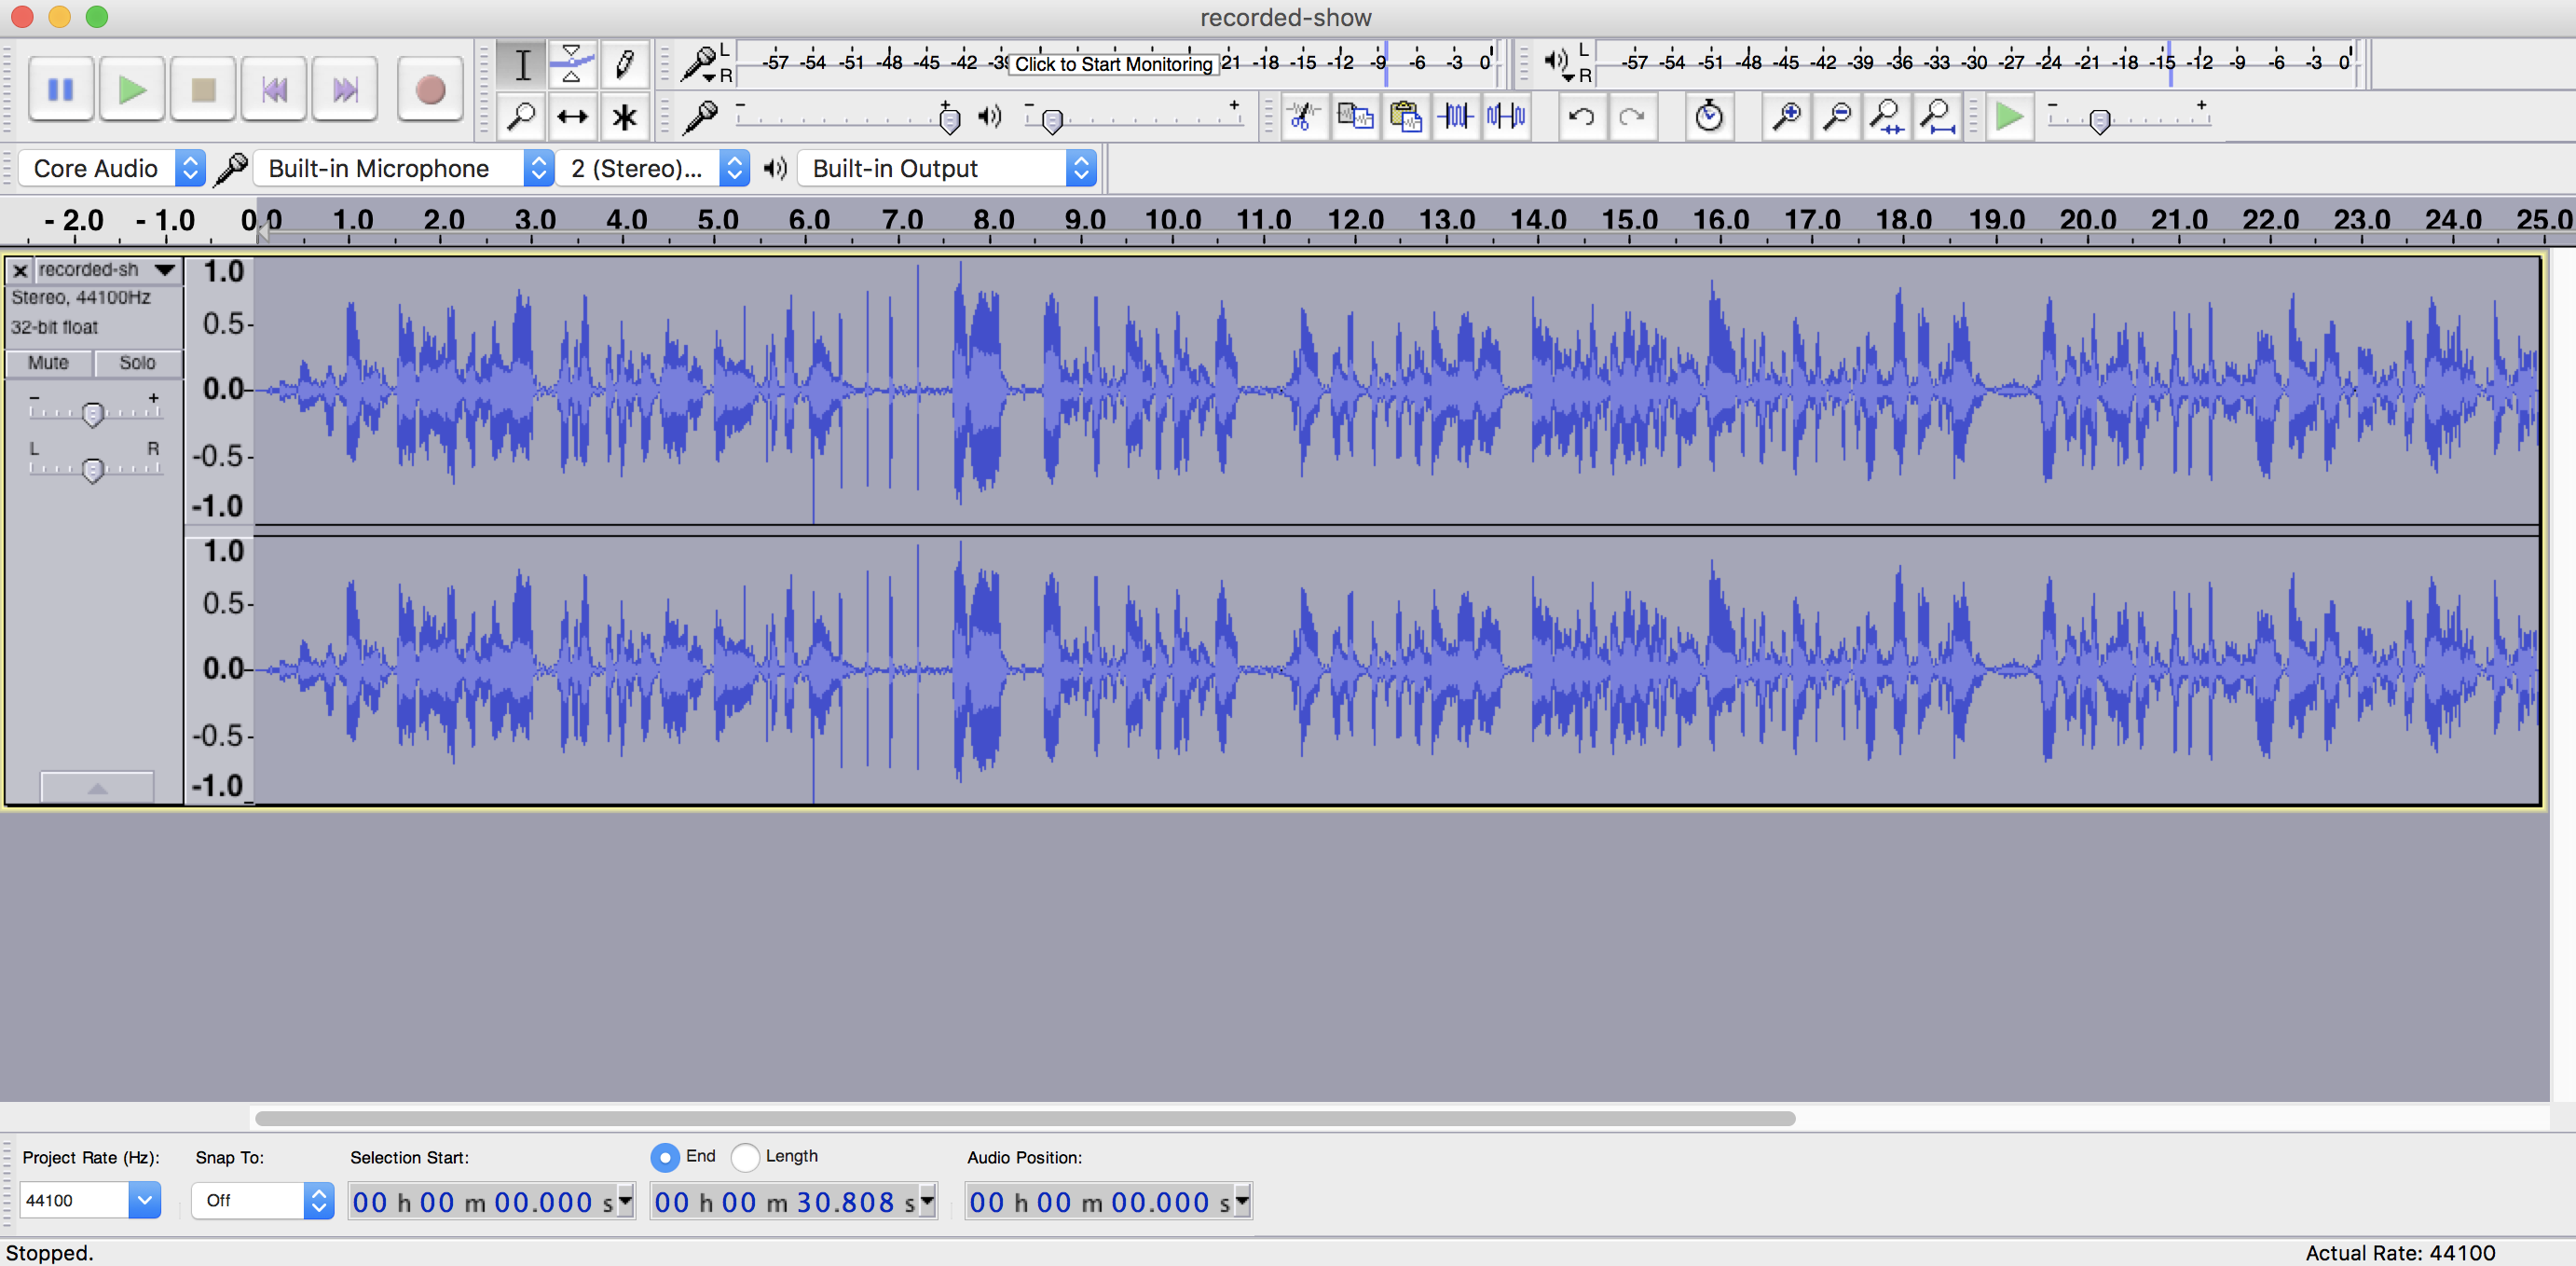Image resolution: width=2576 pixels, height=1266 pixels.
Task: Collapse the track with the bottom arrow button
Action: [x=97, y=787]
